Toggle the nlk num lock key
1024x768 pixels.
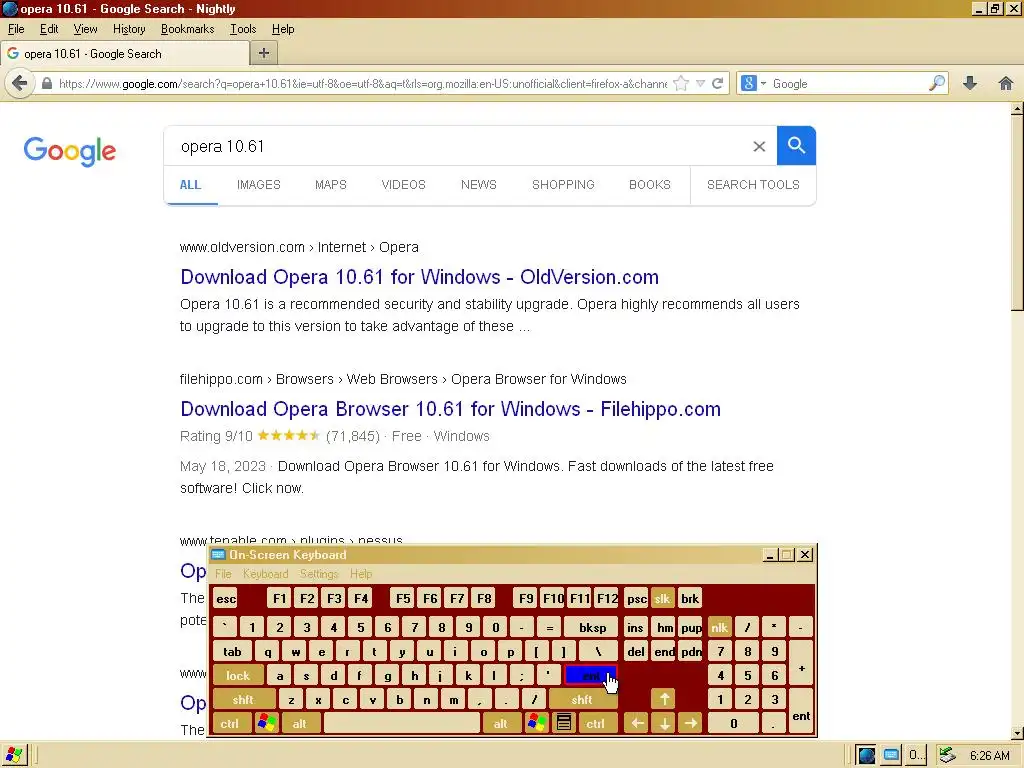(720, 628)
